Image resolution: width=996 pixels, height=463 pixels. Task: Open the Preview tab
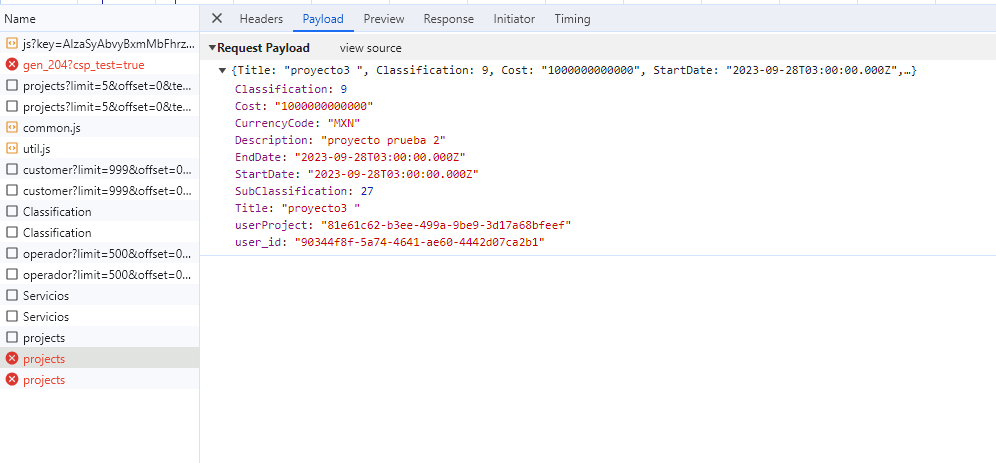point(384,19)
